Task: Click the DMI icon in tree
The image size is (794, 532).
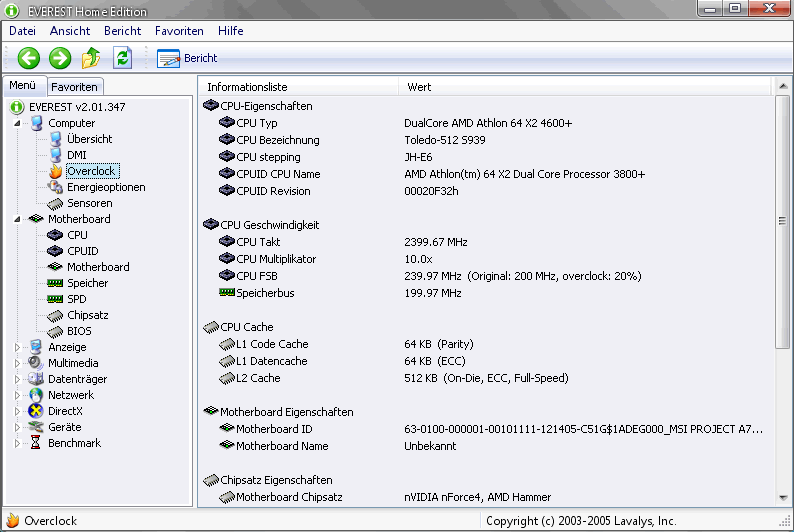Action: click(56, 155)
